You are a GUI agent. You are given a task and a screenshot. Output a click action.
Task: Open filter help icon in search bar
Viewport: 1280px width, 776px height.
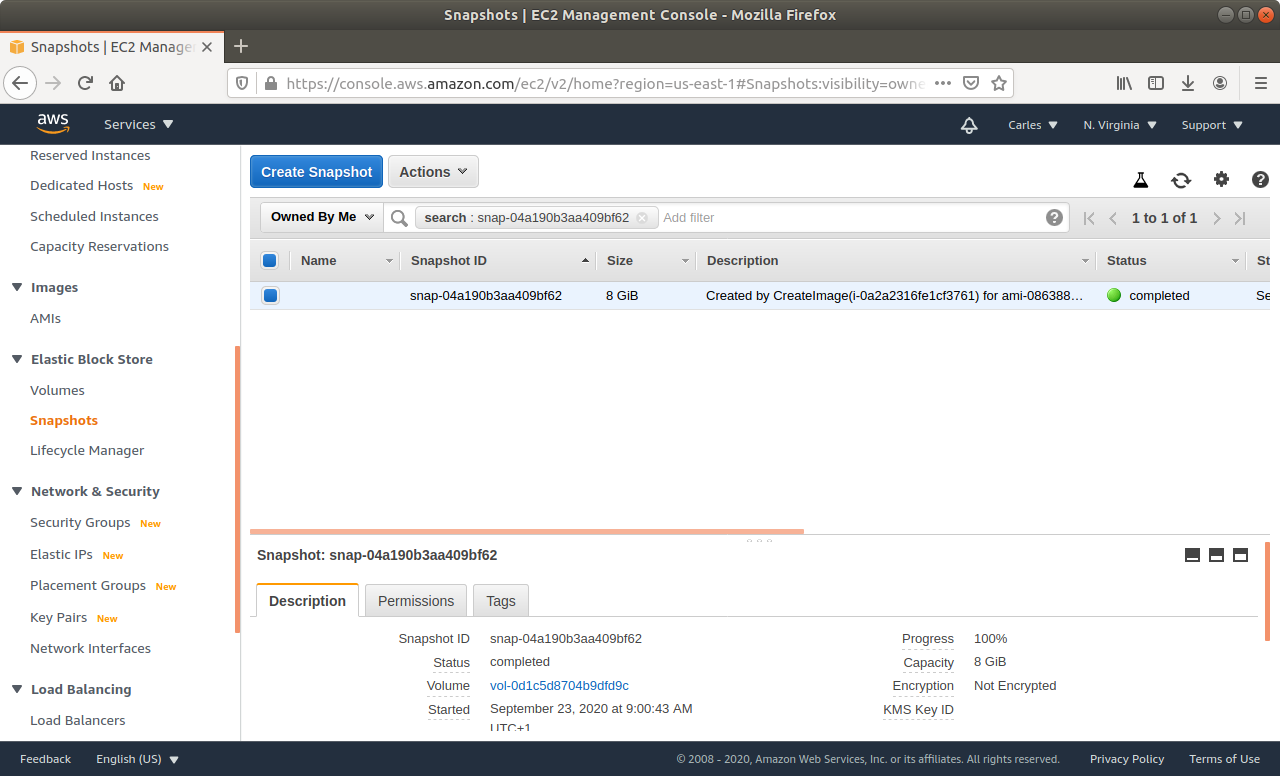click(1054, 217)
